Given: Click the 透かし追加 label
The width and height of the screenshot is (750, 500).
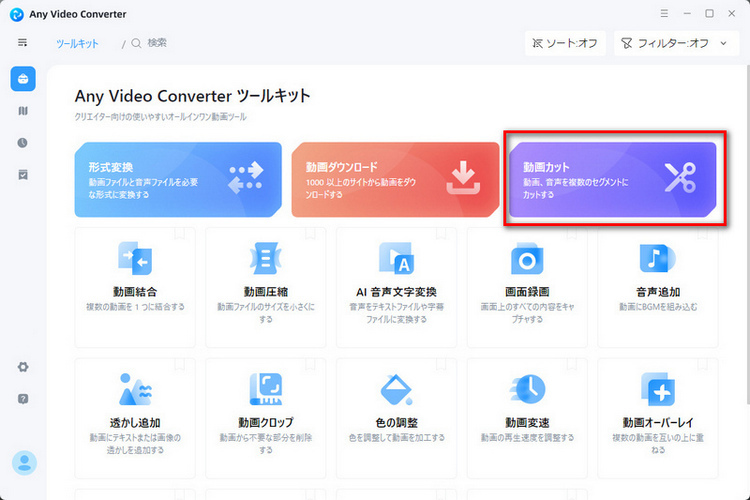Looking at the screenshot, I should coord(135,423).
